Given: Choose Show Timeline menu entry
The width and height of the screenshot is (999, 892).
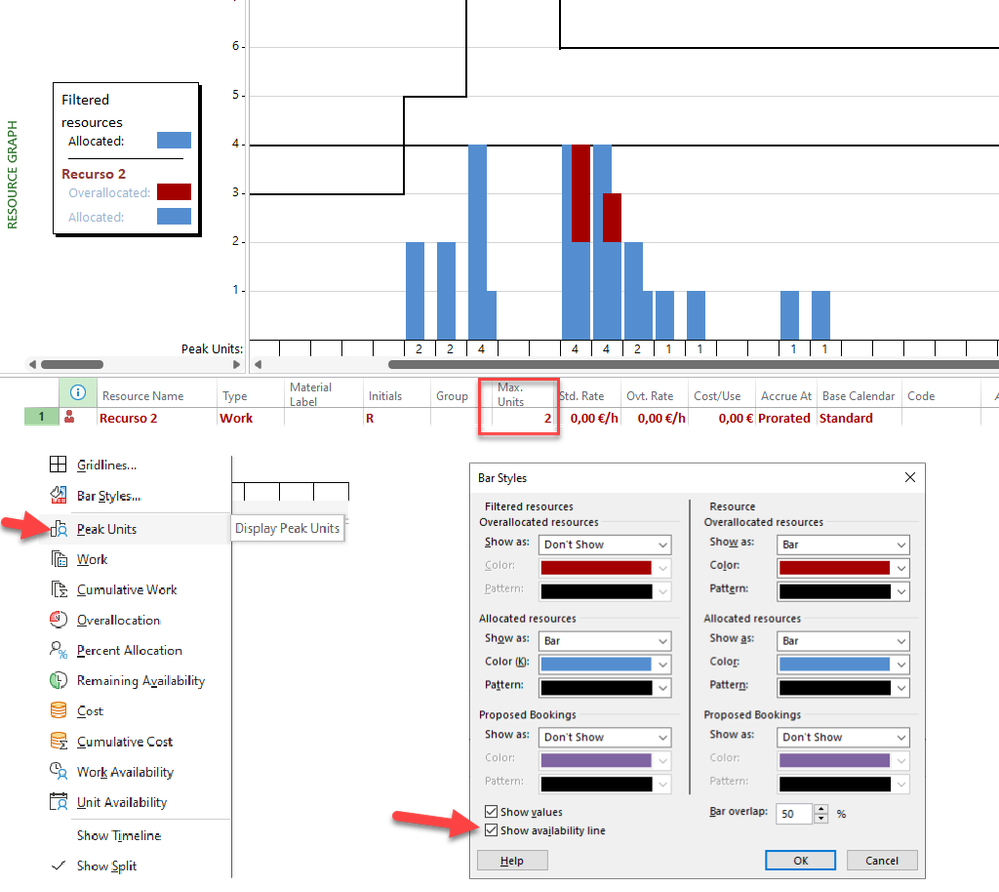Looking at the screenshot, I should 119,835.
